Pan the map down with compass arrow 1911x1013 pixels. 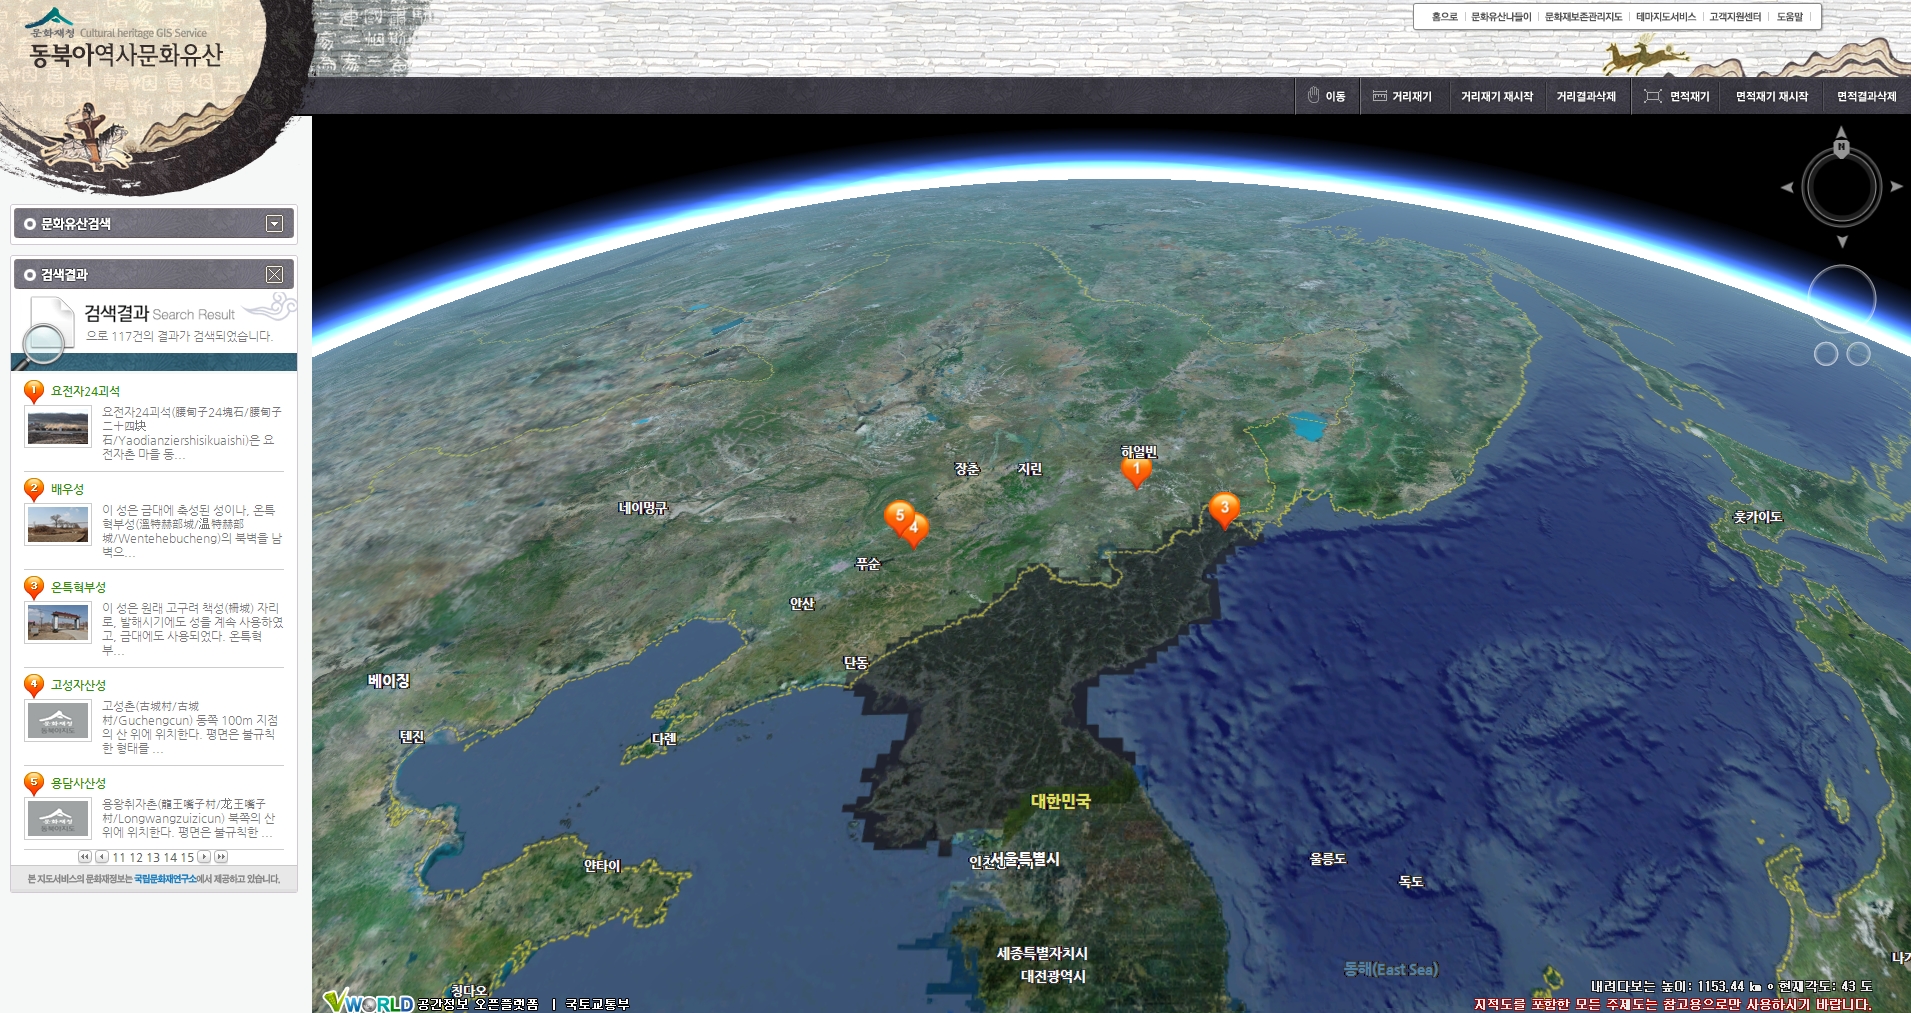pos(1842,242)
